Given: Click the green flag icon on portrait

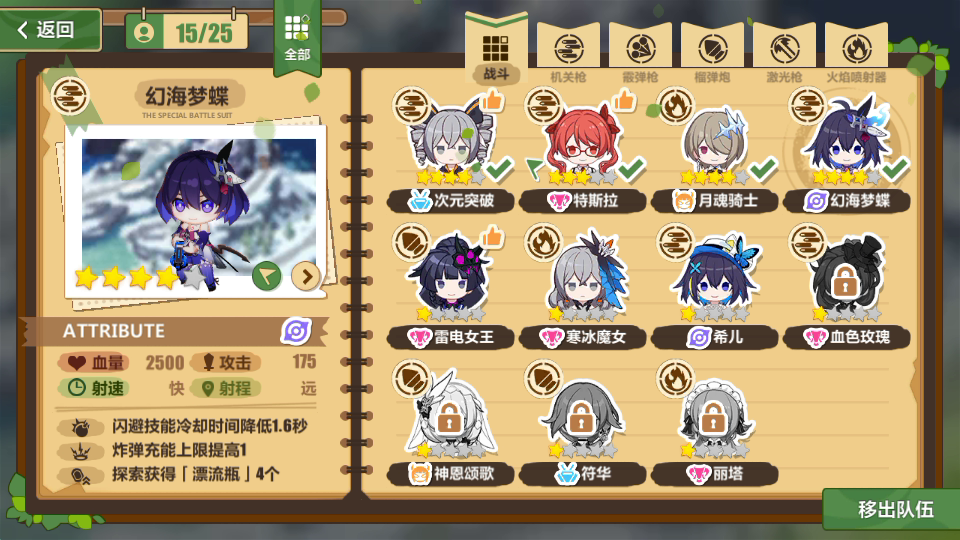Looking at the screenshot, I should tap(266, 276).
